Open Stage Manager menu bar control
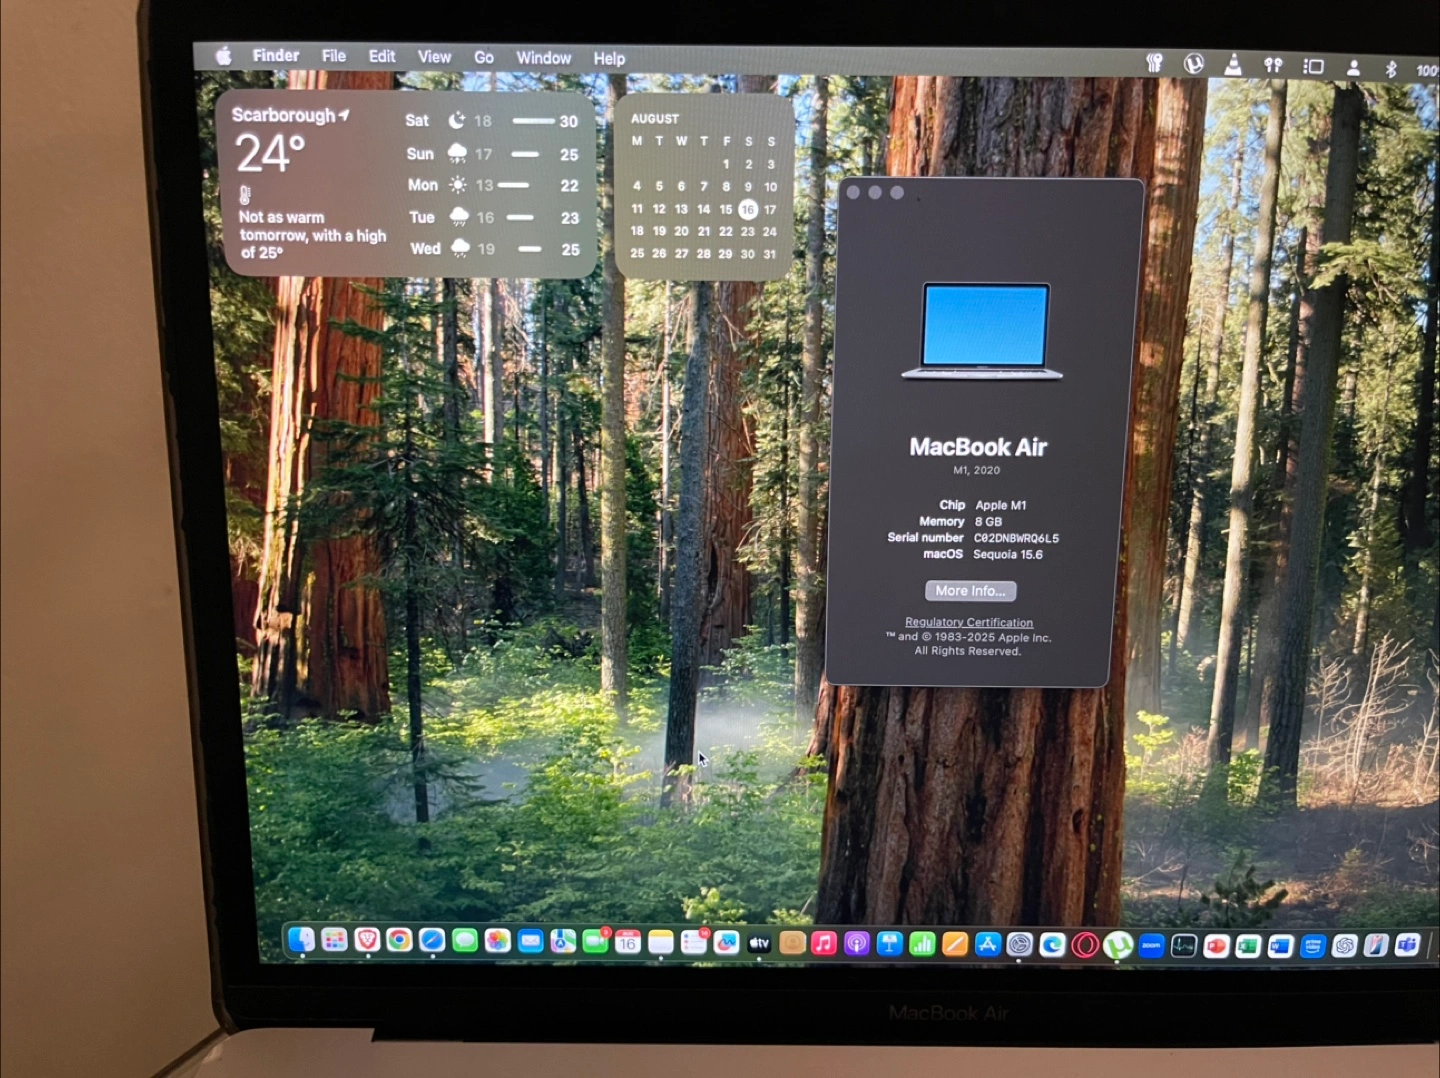Viewport: 1440px width, 1078px height. click(x=1313, y=66)
